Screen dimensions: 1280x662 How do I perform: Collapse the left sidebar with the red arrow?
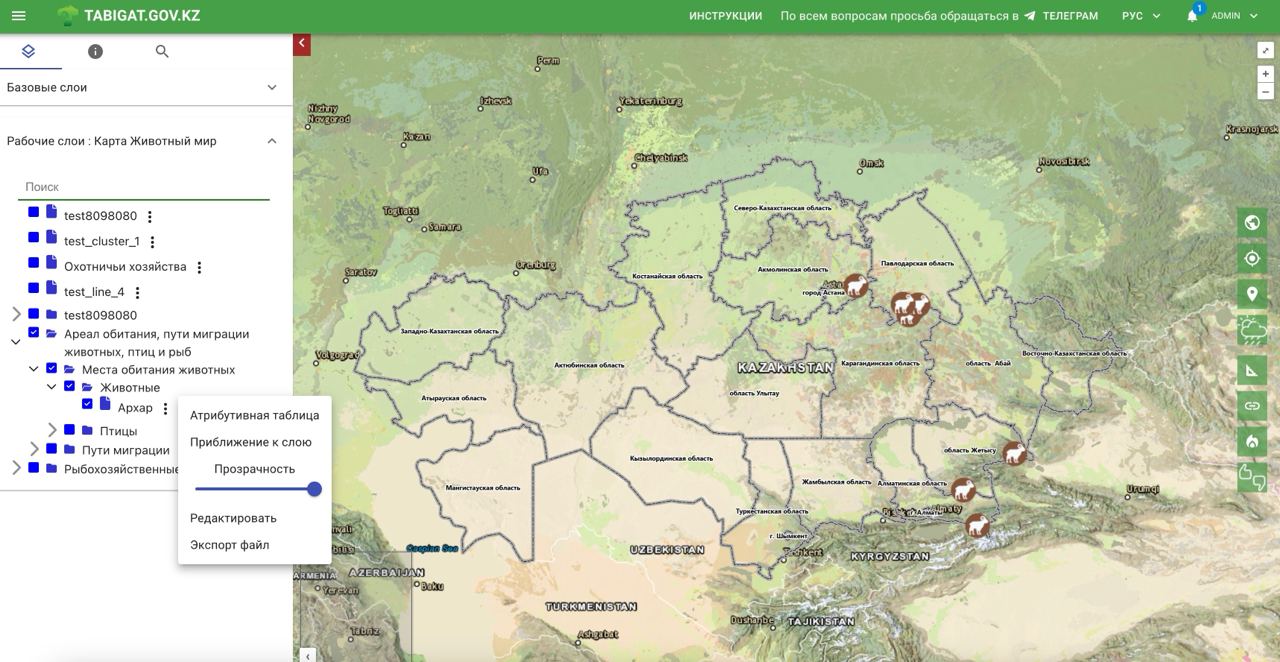coord(302,44)
